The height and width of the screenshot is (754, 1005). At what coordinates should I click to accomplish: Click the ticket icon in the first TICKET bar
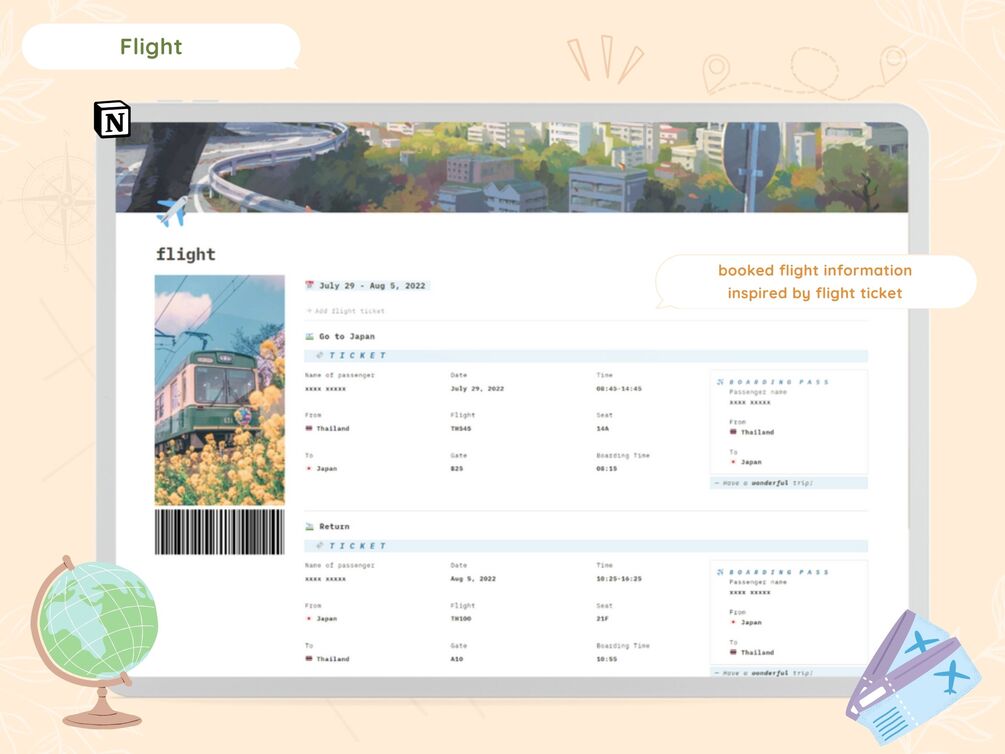click(x=320, y=355)
